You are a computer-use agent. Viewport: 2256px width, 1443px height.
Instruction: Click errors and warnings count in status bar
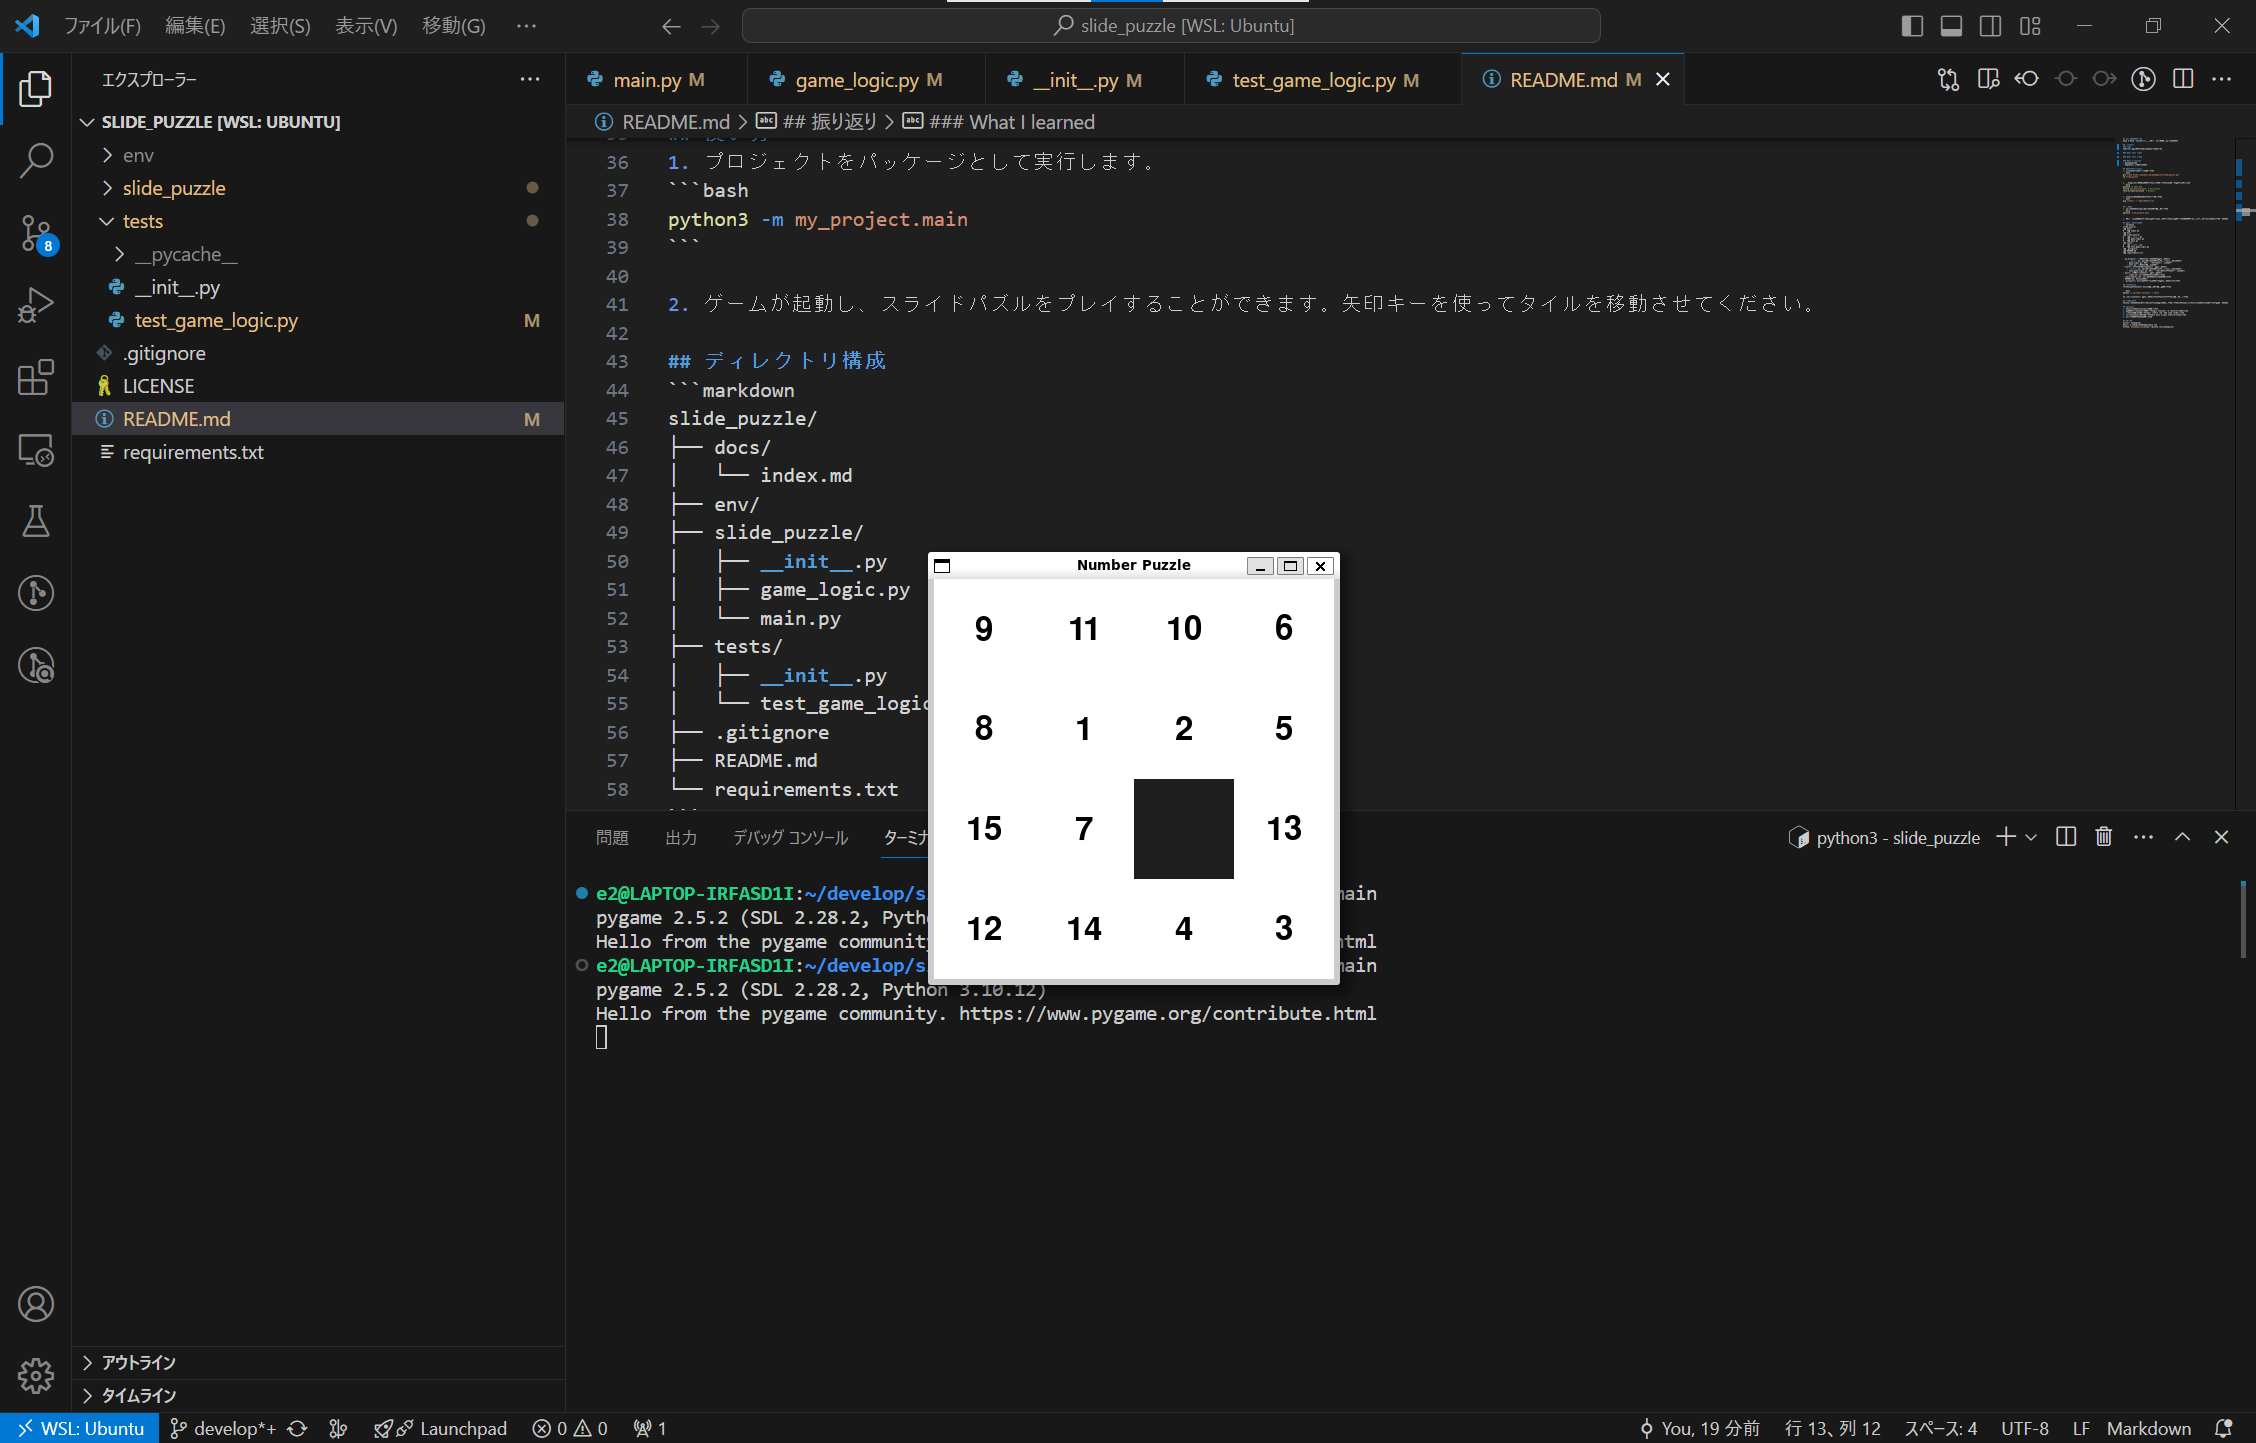tap(570, 1428)
